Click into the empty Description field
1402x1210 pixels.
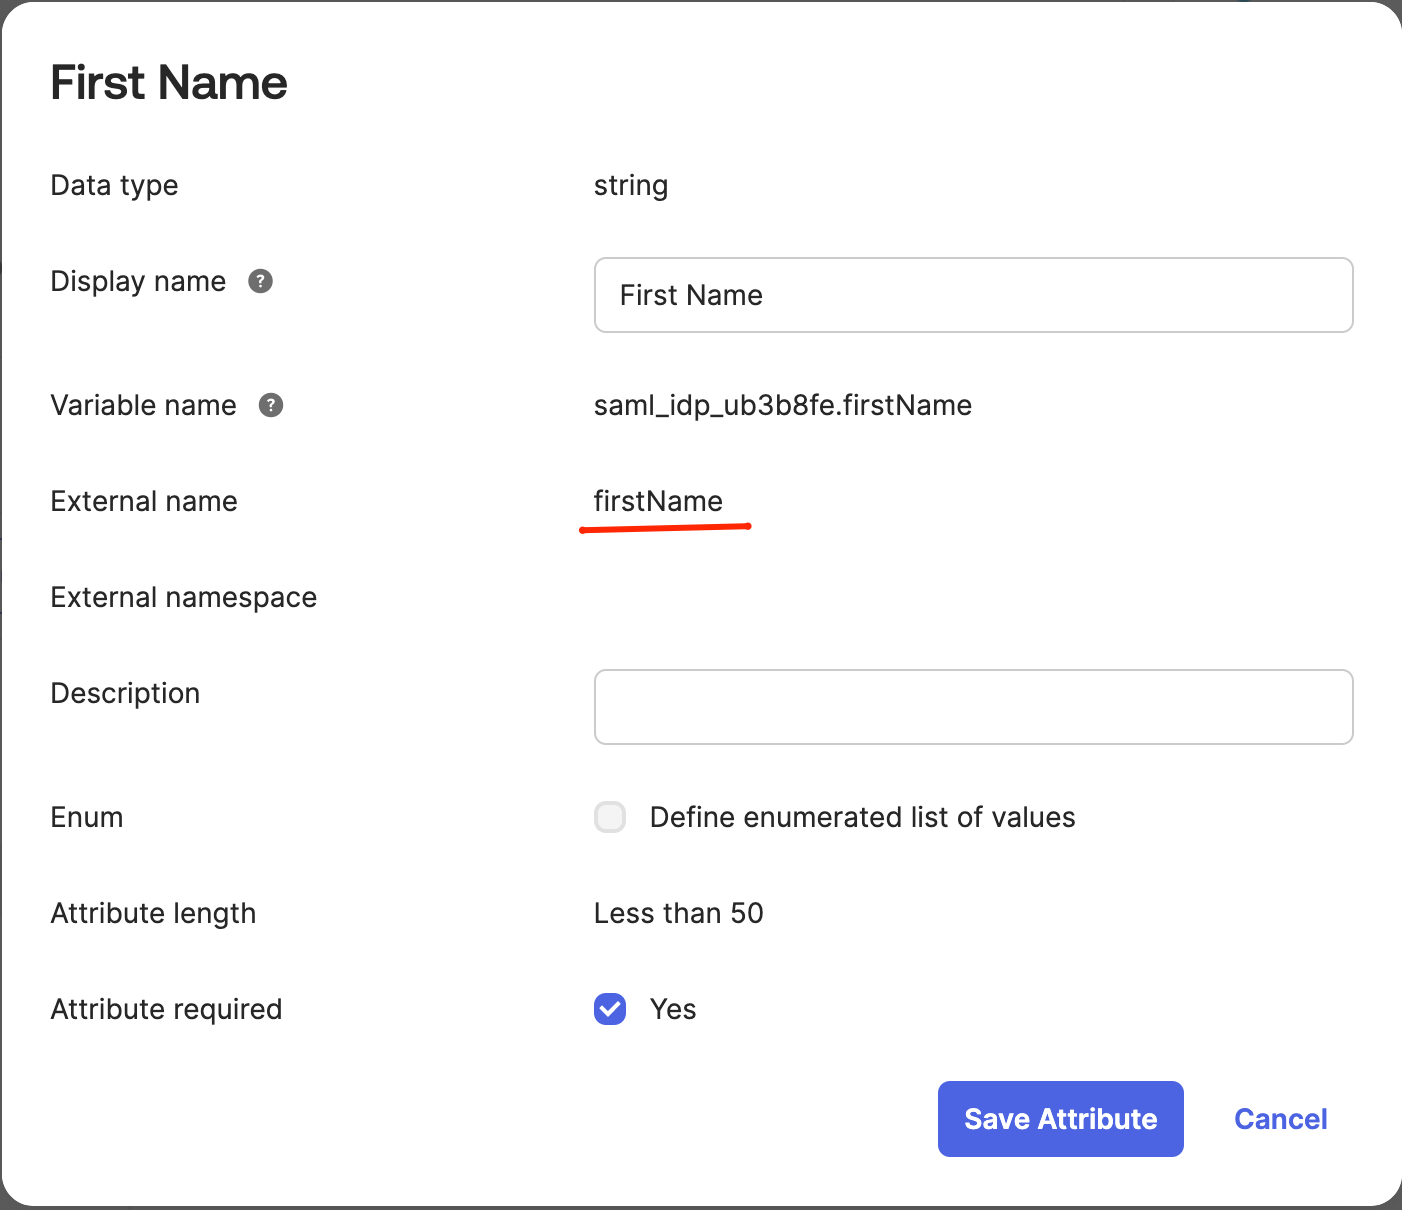(972, 707)
